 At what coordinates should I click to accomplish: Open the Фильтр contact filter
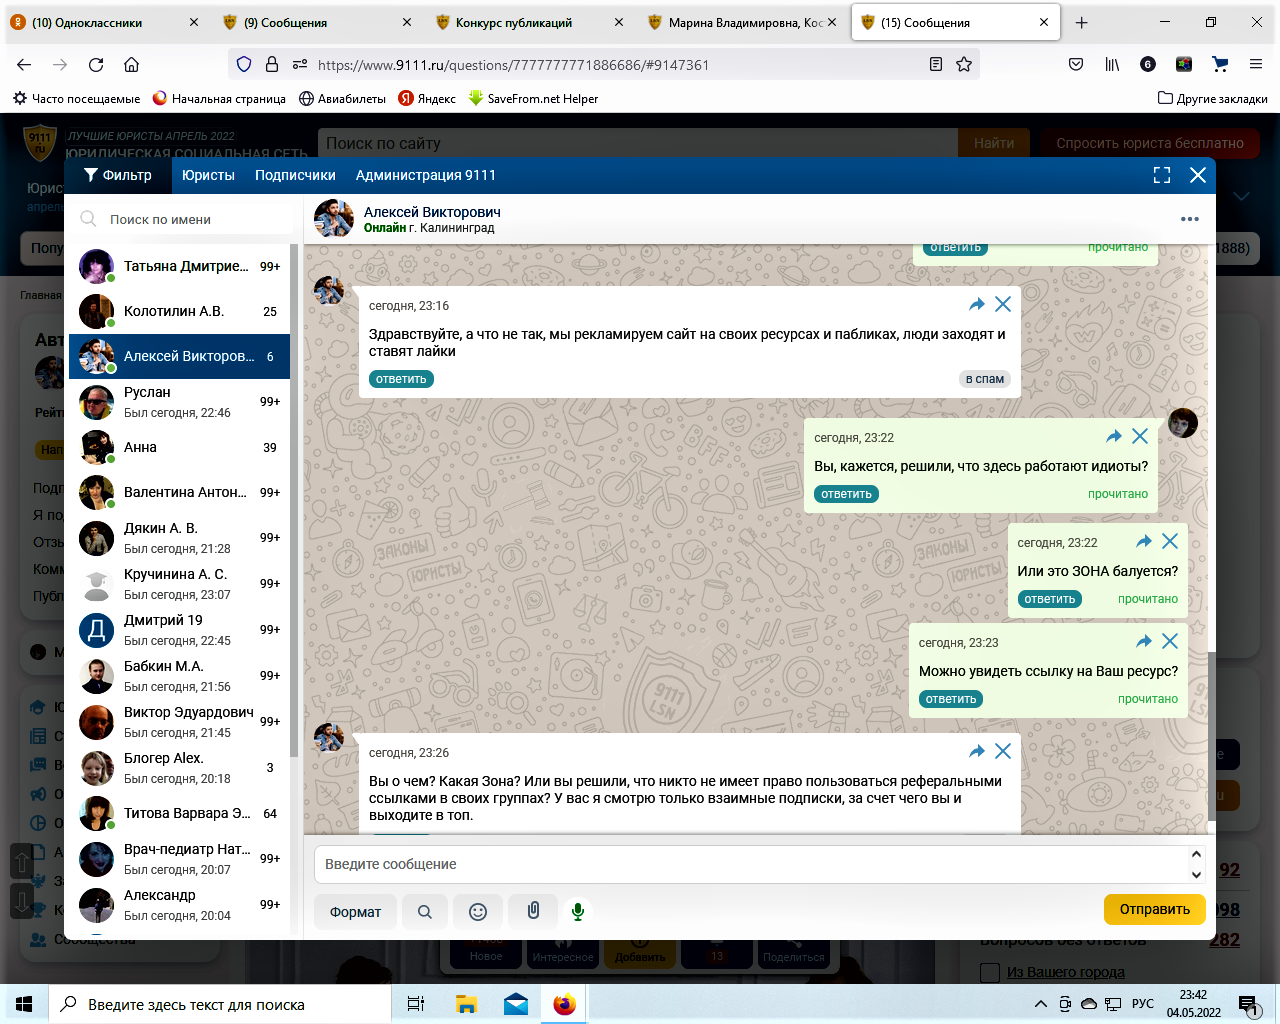(x=118, y=175)
